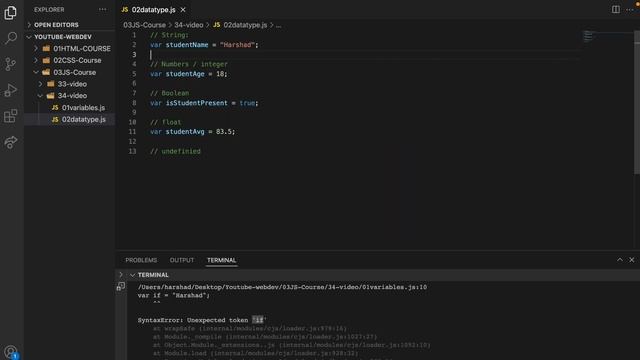Click line number 13 in gutter
This screenshot has height=360, width=640.
tap(132, 151)
